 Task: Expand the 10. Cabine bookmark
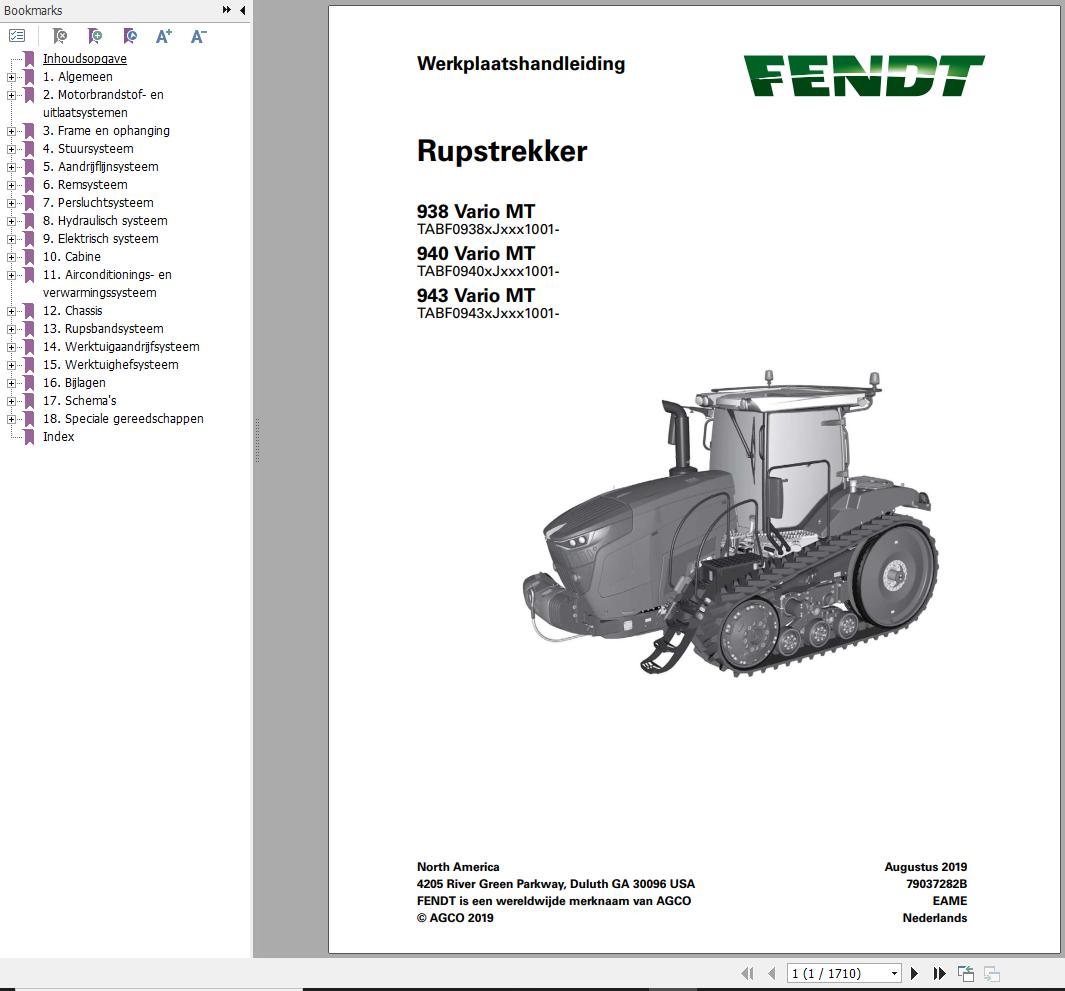click(x=11, y=257)
